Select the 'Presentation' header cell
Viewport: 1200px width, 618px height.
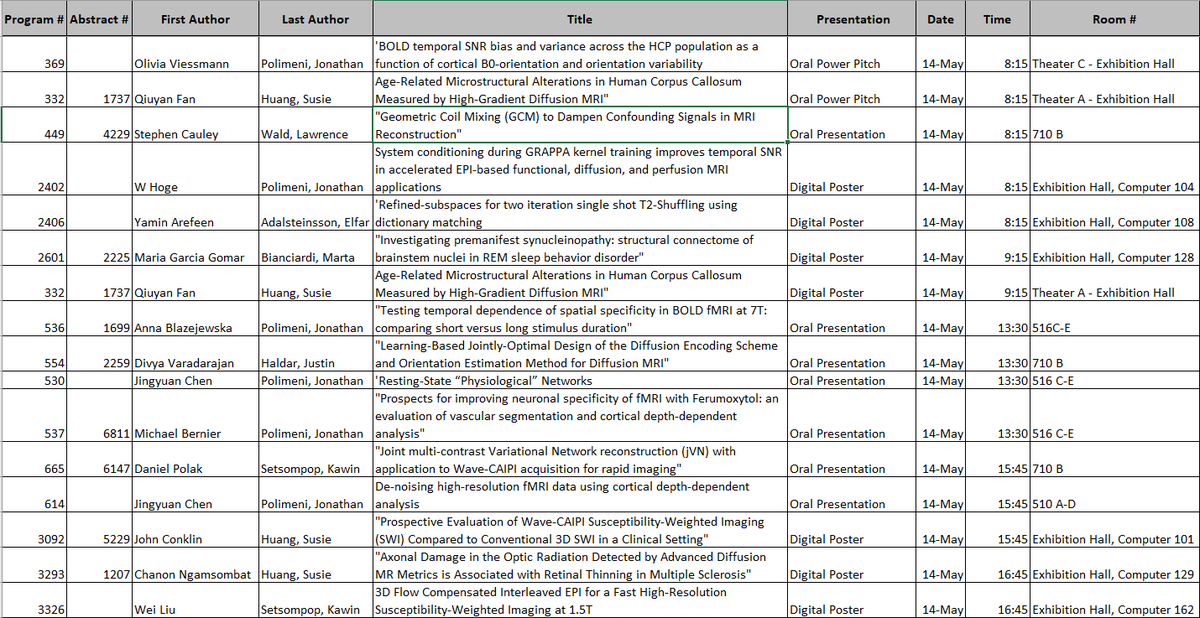(x=852, y=19)
